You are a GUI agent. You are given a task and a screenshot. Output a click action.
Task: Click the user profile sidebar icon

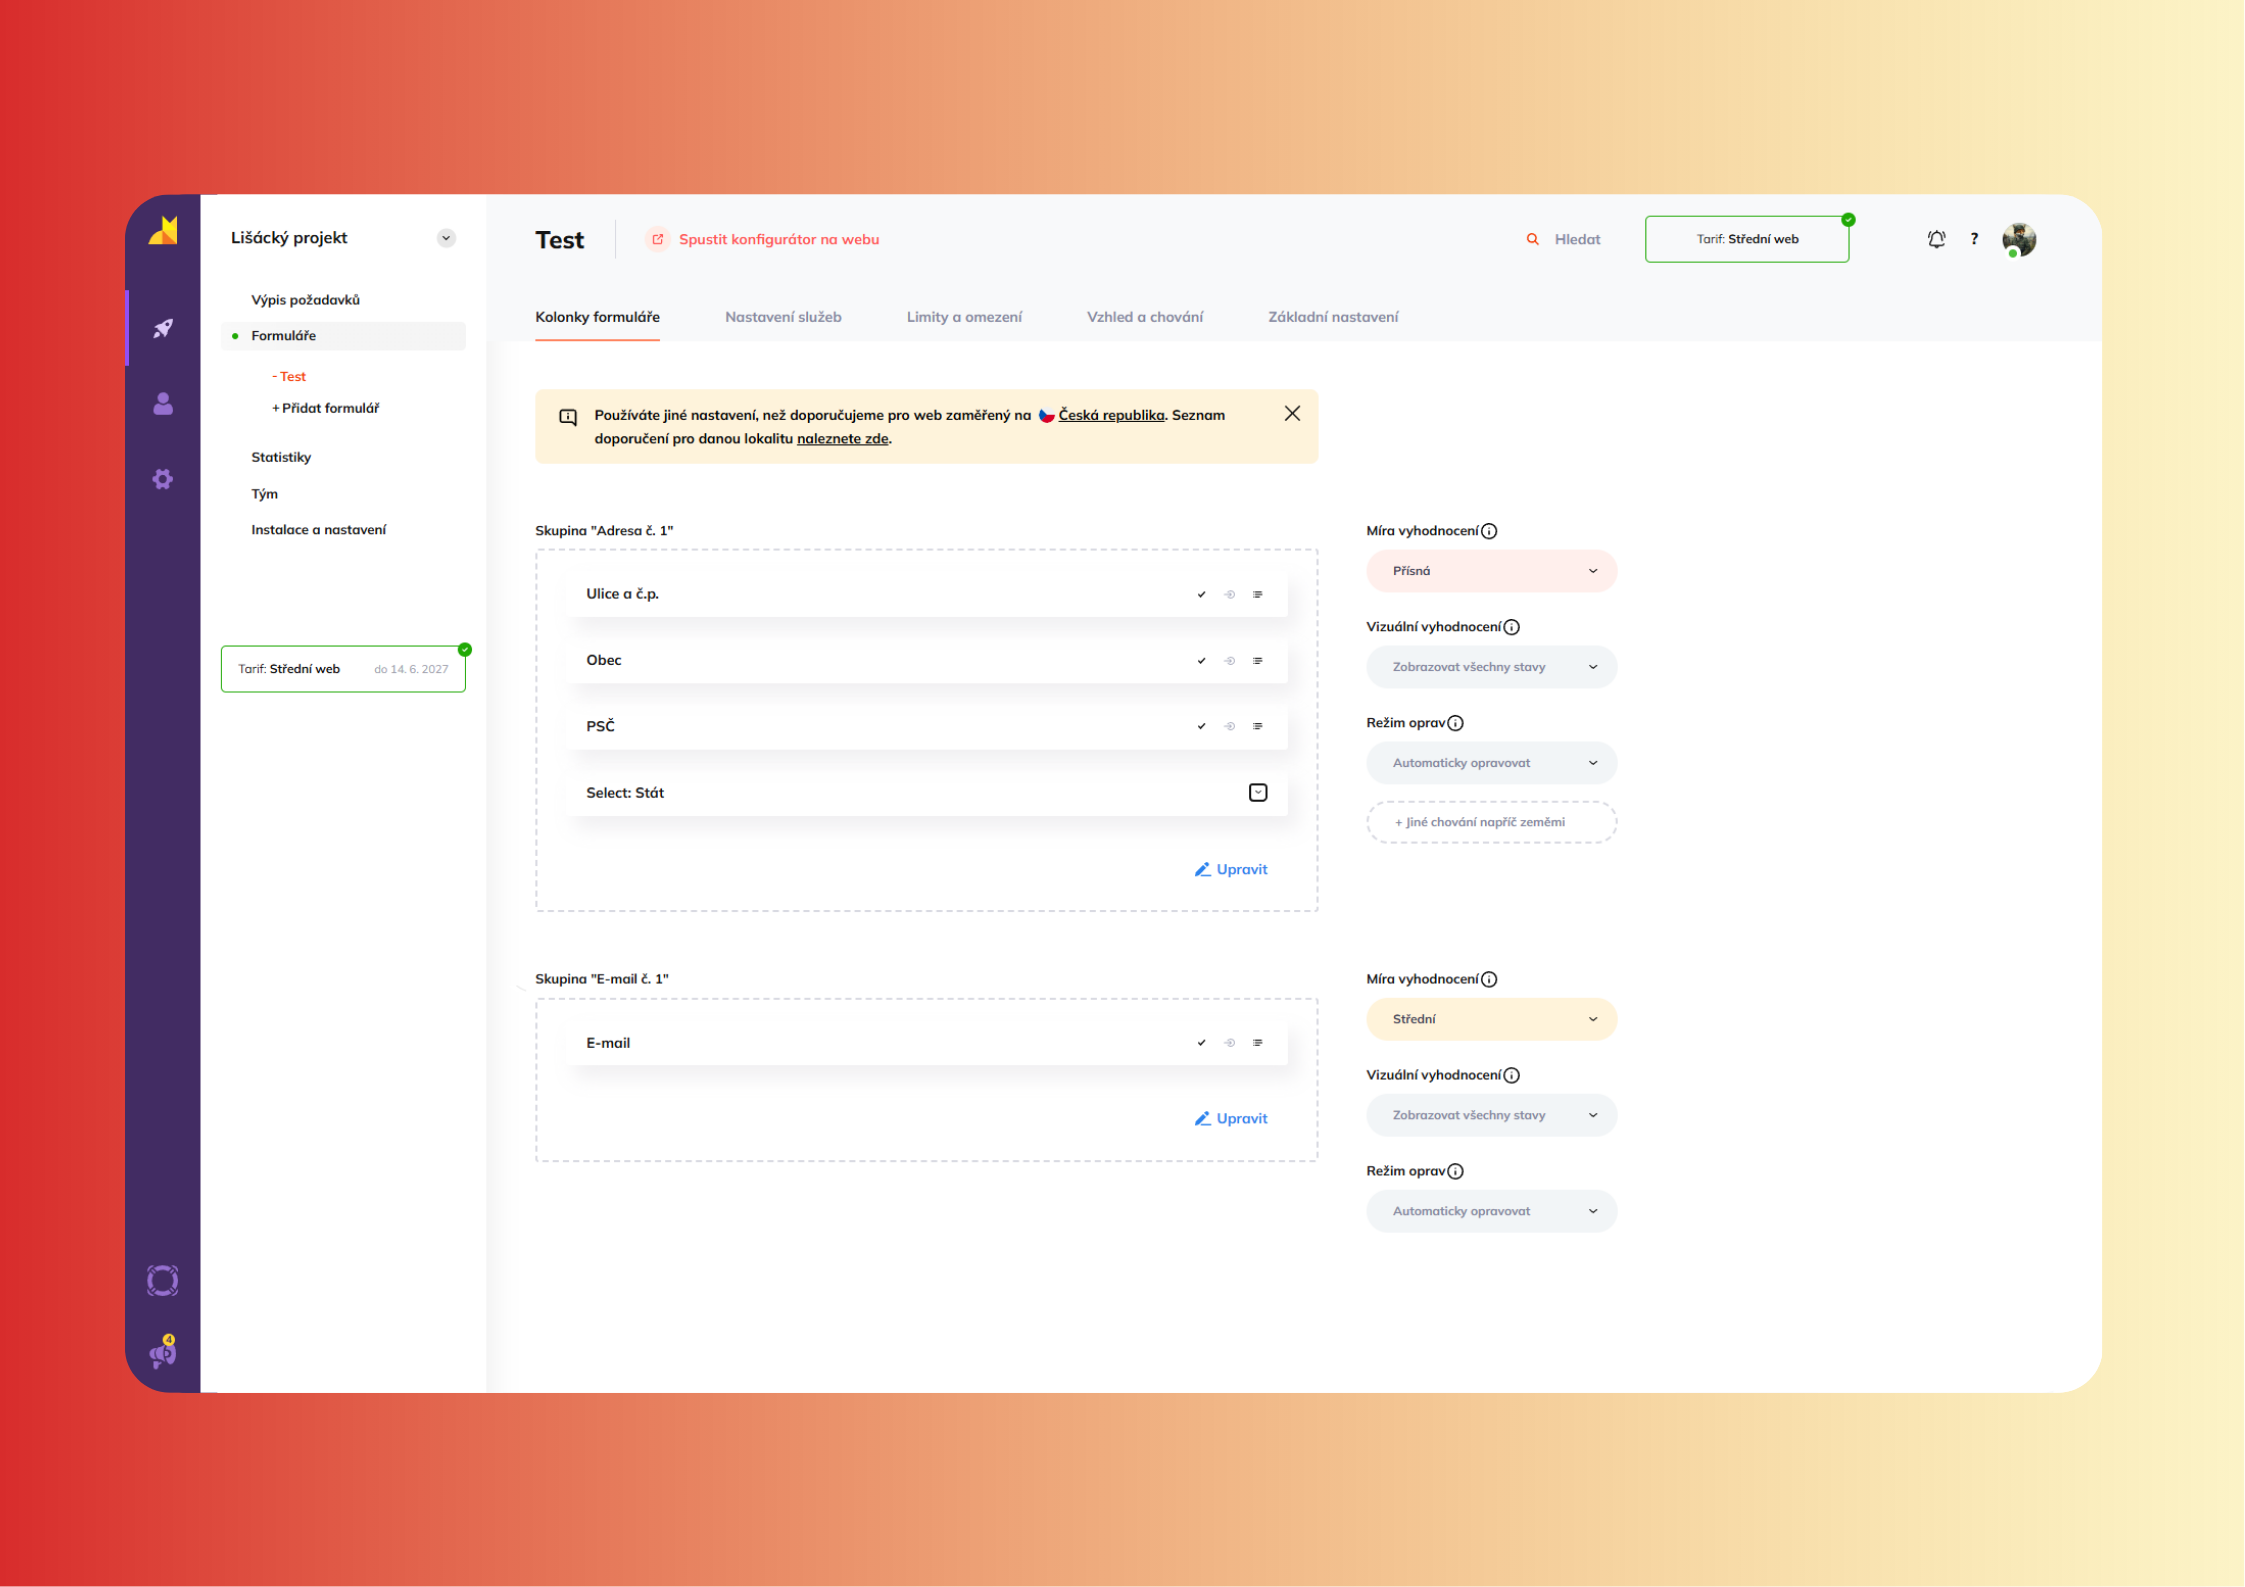163,404
